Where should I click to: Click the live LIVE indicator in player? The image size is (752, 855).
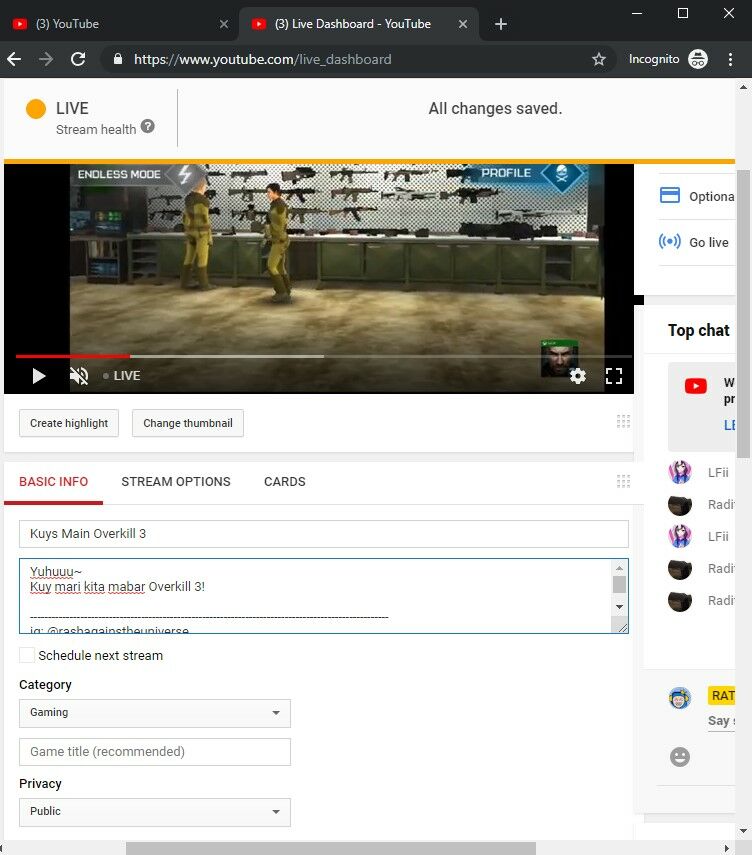(122, 376)
